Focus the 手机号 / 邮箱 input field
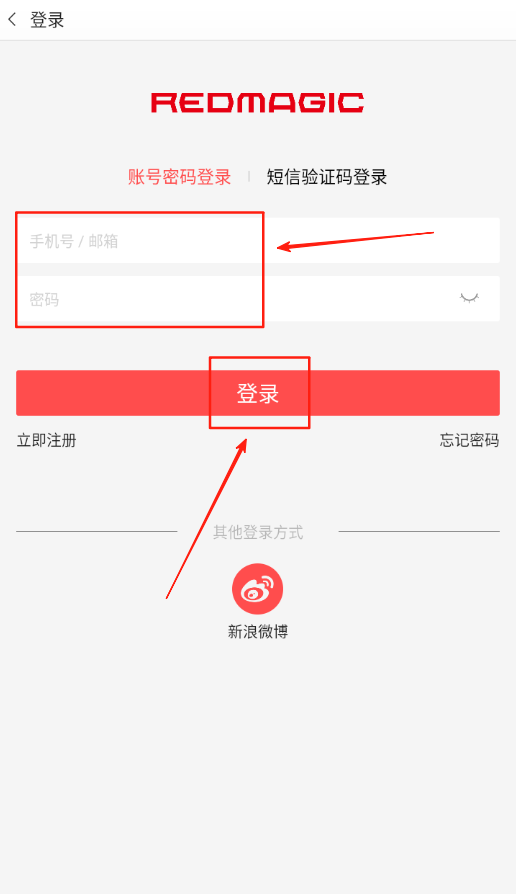 coord(258,240)
